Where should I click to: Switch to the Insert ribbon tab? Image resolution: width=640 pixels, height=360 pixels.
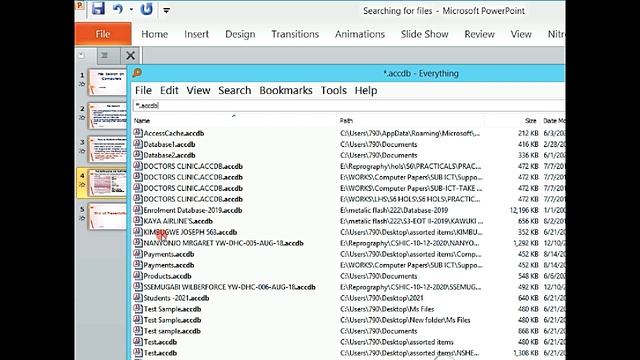click(x=196, y=34)
